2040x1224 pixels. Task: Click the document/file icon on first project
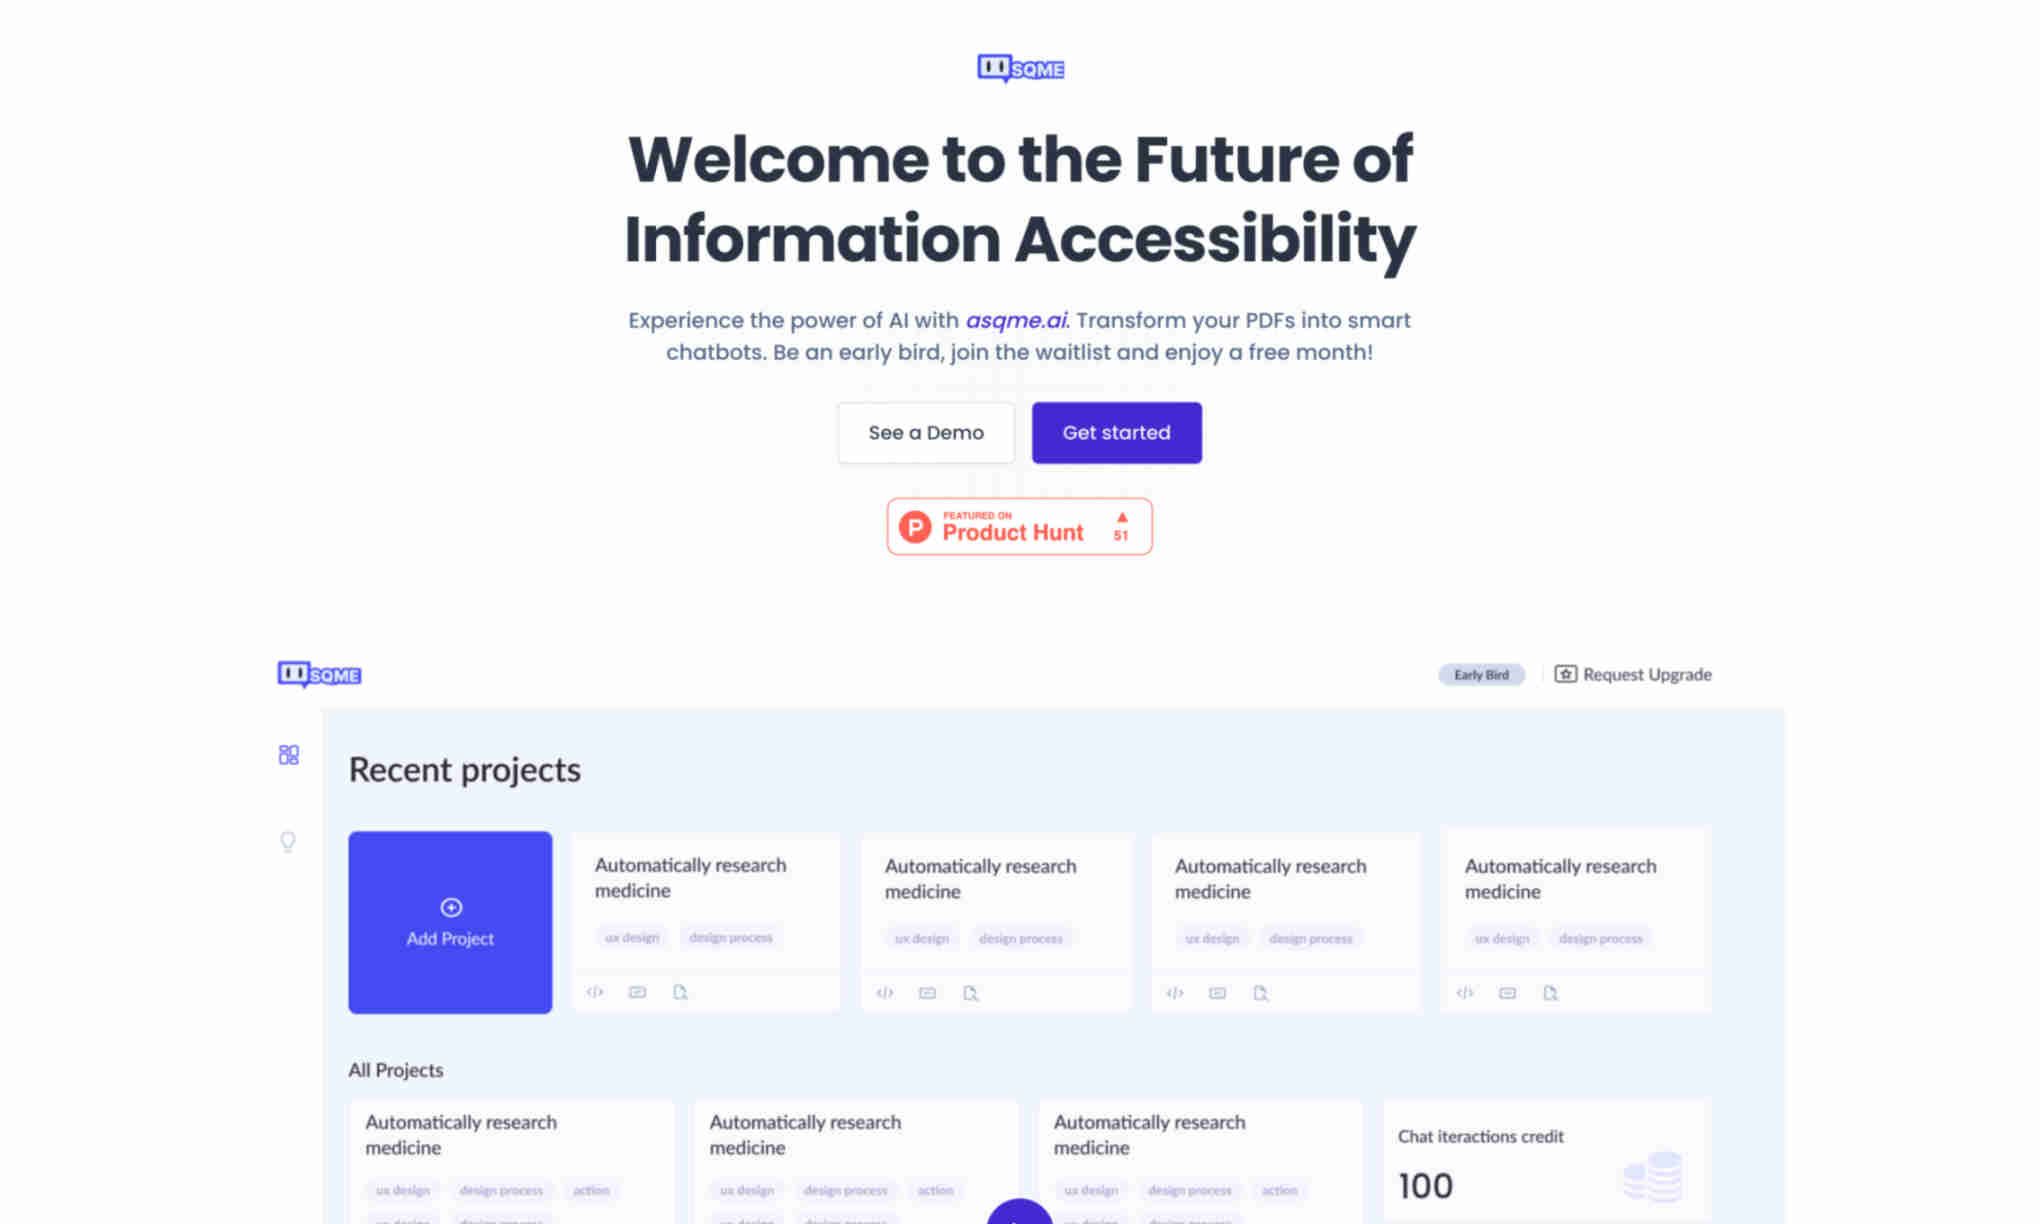coord(680,992)
